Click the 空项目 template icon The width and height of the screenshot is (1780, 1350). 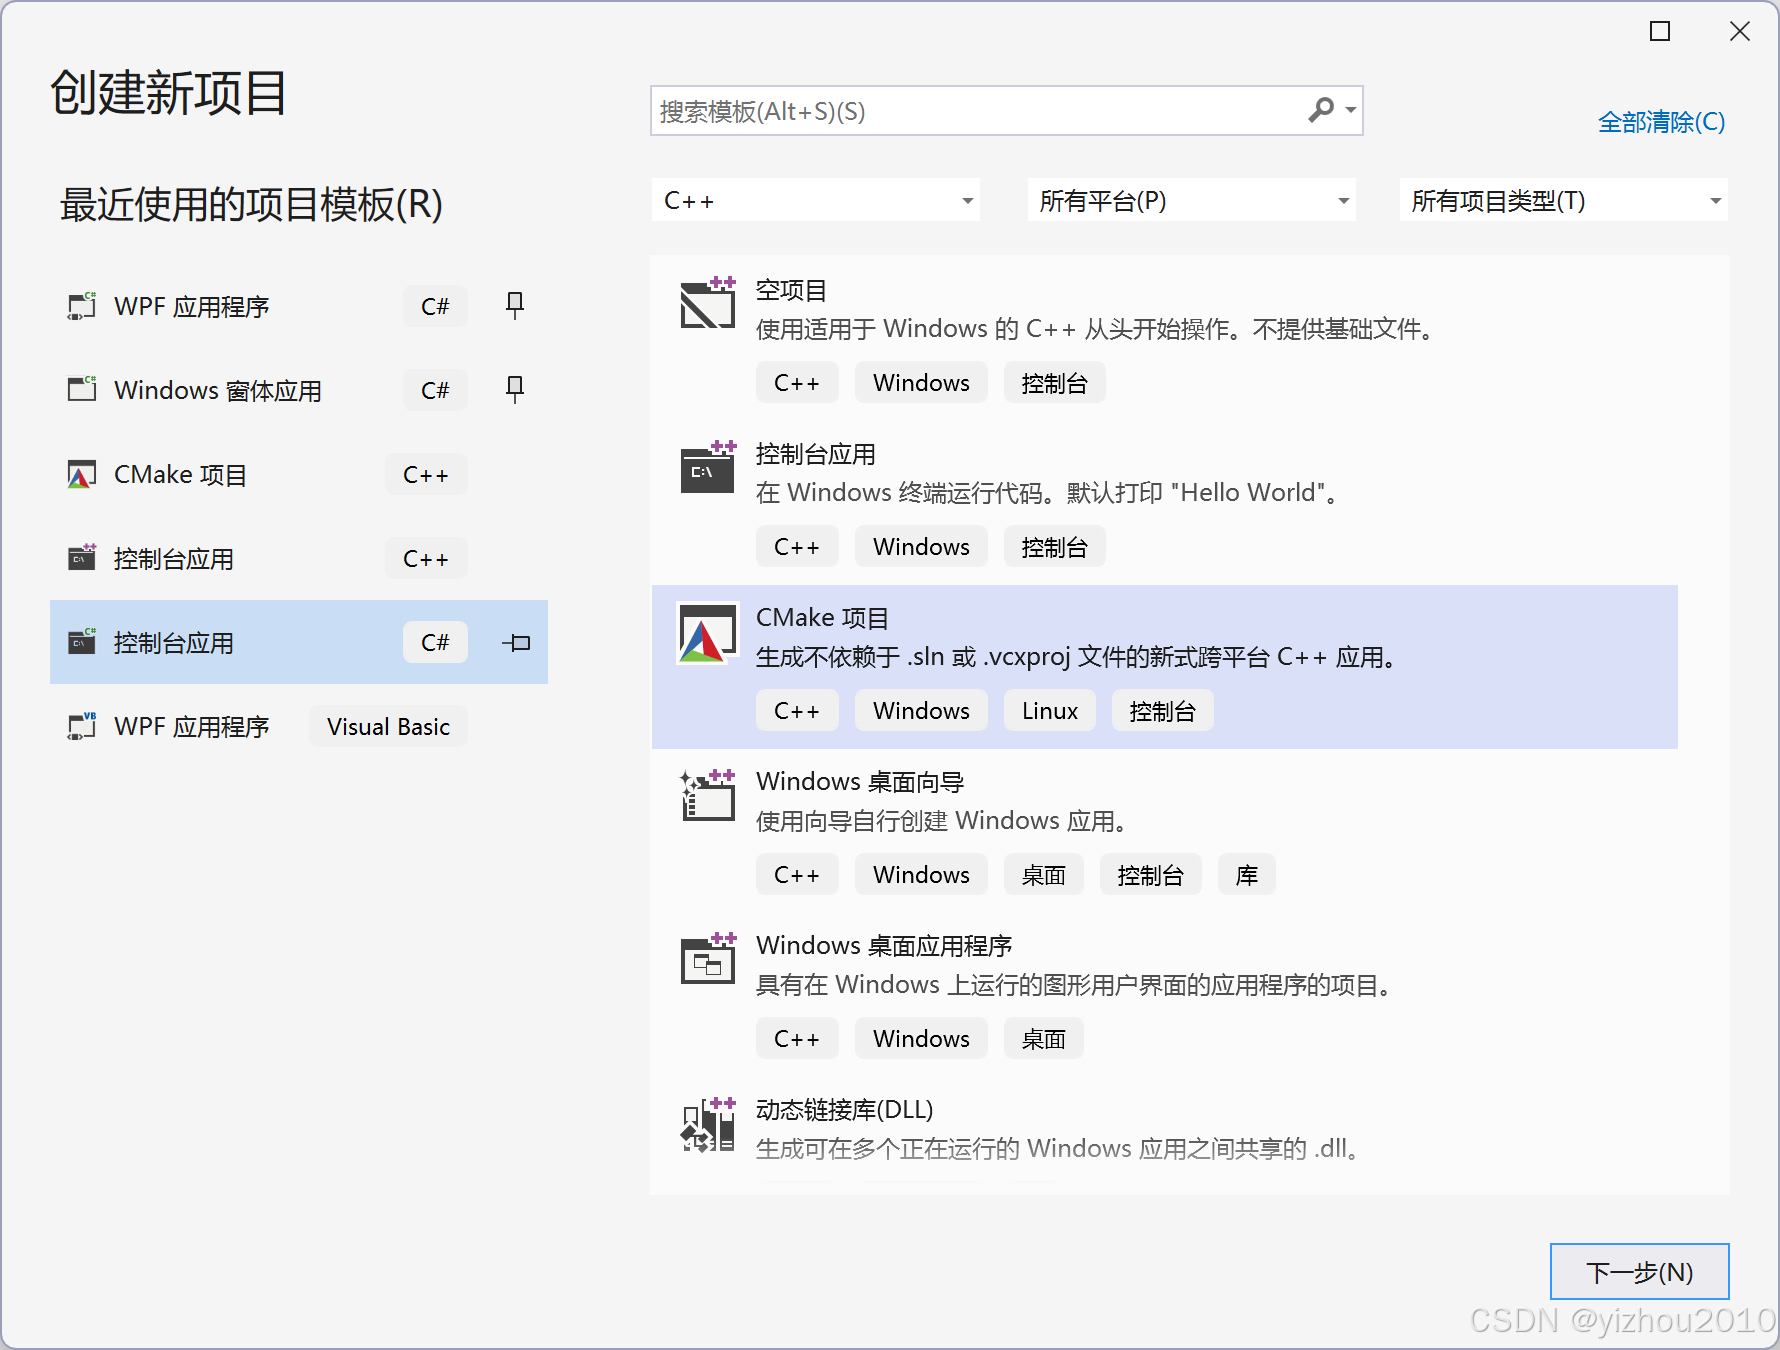(x=708, y=303)
